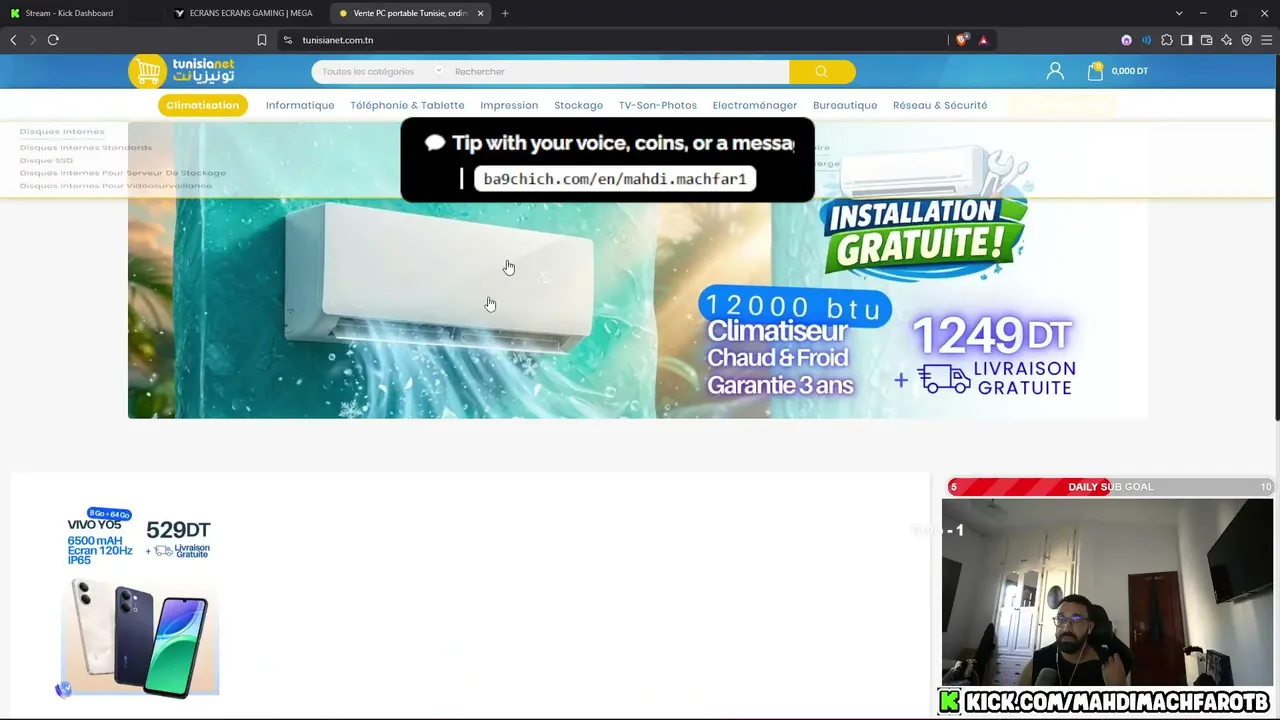1280x720 pixels.
Task: Click Disques Internes Pour Serveur De Stockage
Action: (123, 173)
